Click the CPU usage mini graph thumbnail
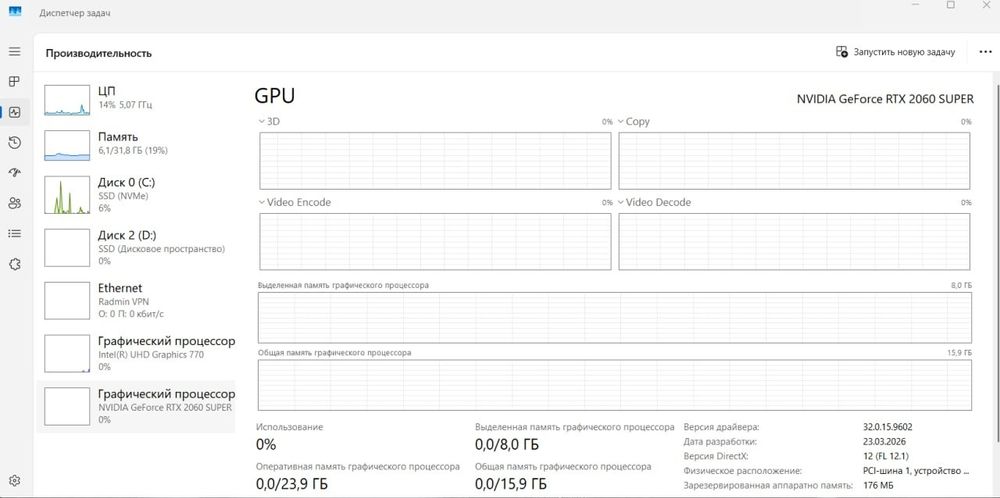 67,101
